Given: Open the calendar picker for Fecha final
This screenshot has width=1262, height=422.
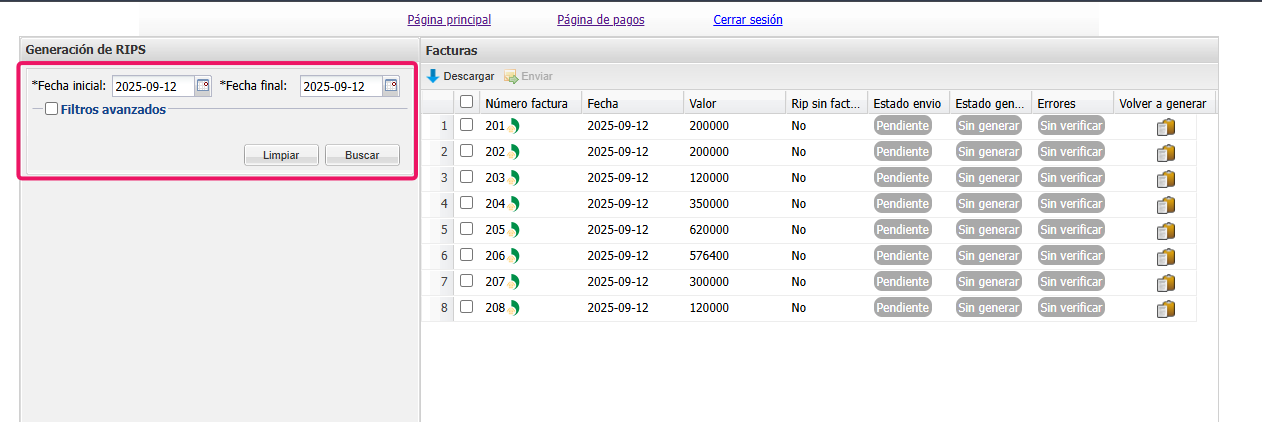Looking at the screenshot, I should coord(391,86).
